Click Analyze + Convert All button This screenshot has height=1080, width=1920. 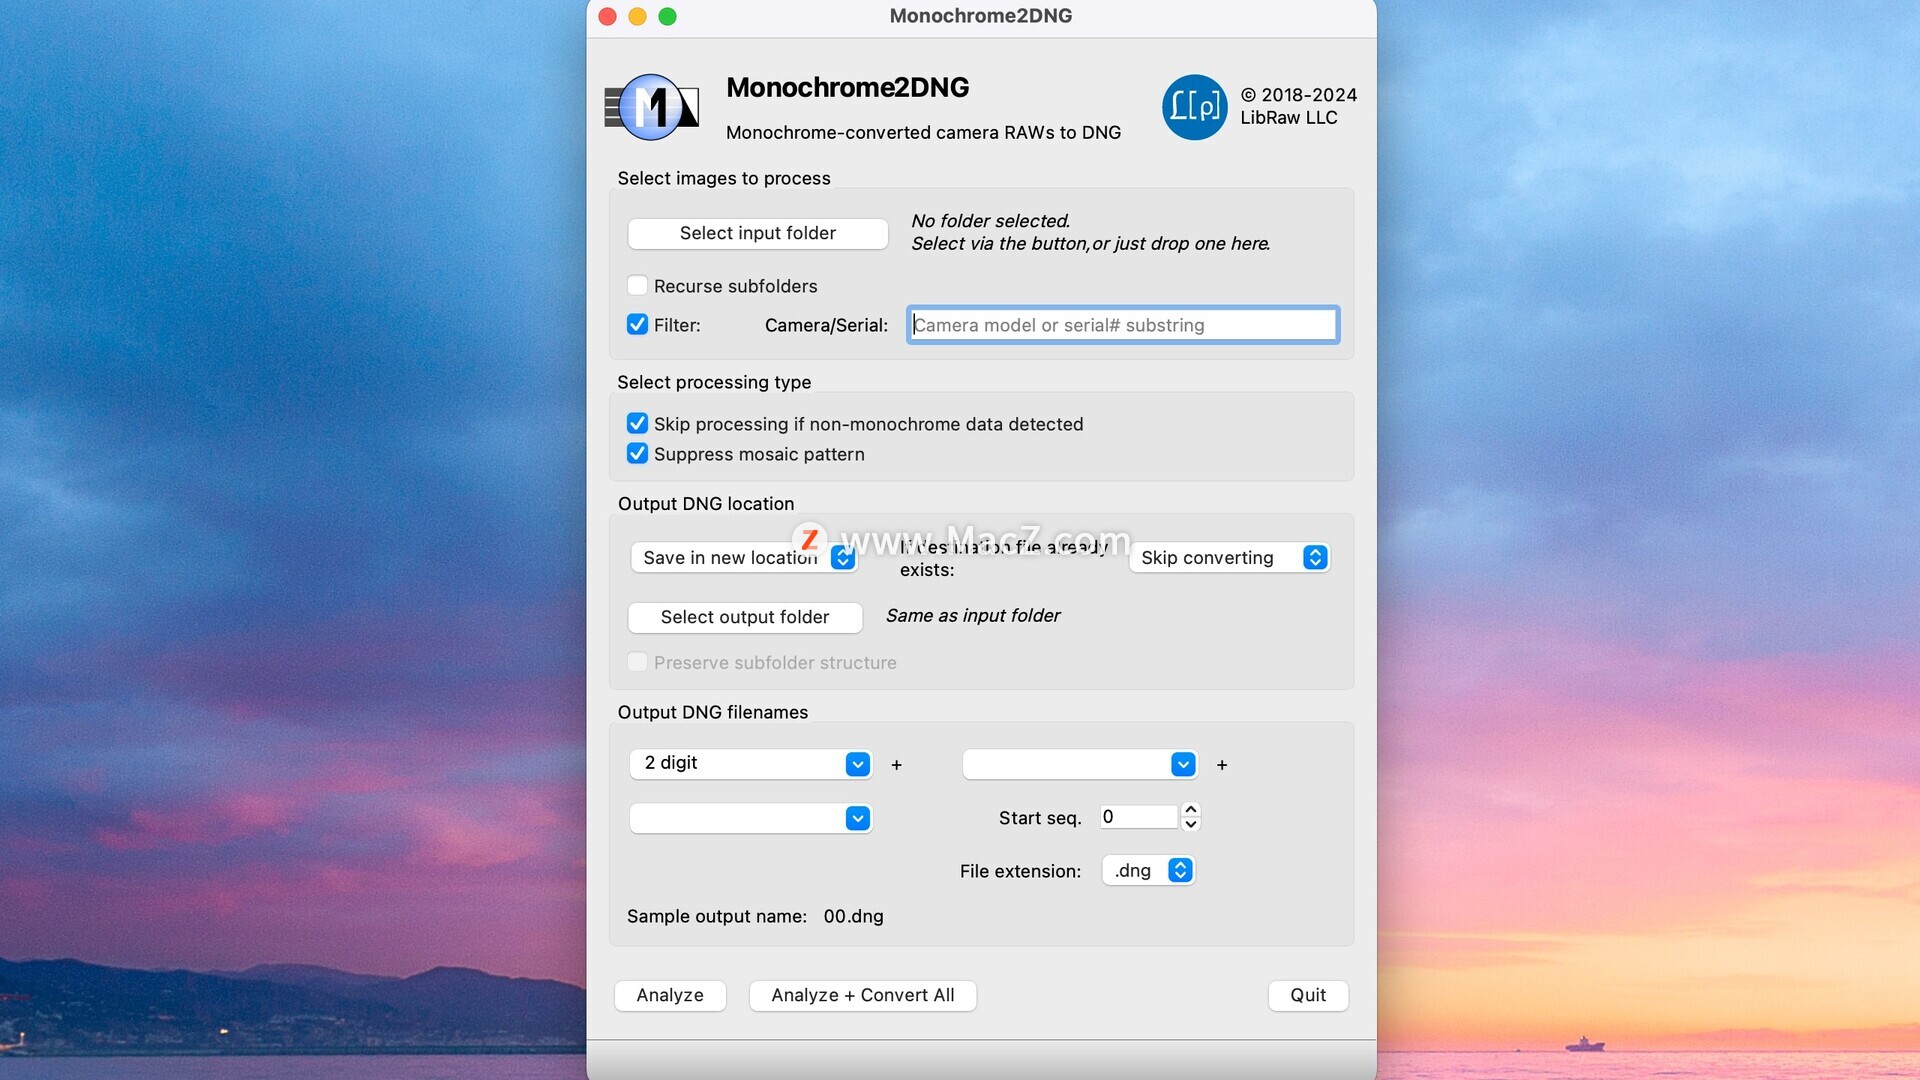coord(863,995)
